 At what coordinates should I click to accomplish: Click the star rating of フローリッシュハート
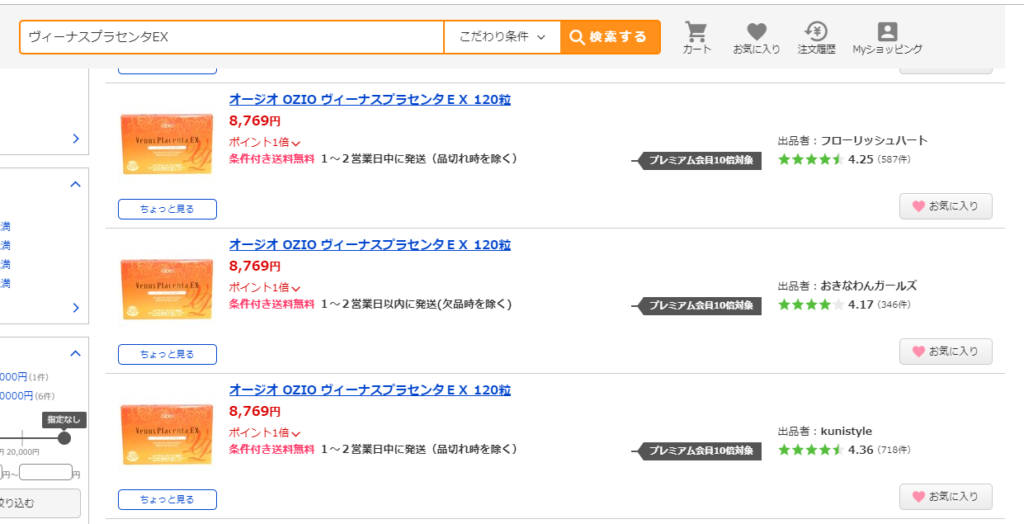tap(810, 159)
